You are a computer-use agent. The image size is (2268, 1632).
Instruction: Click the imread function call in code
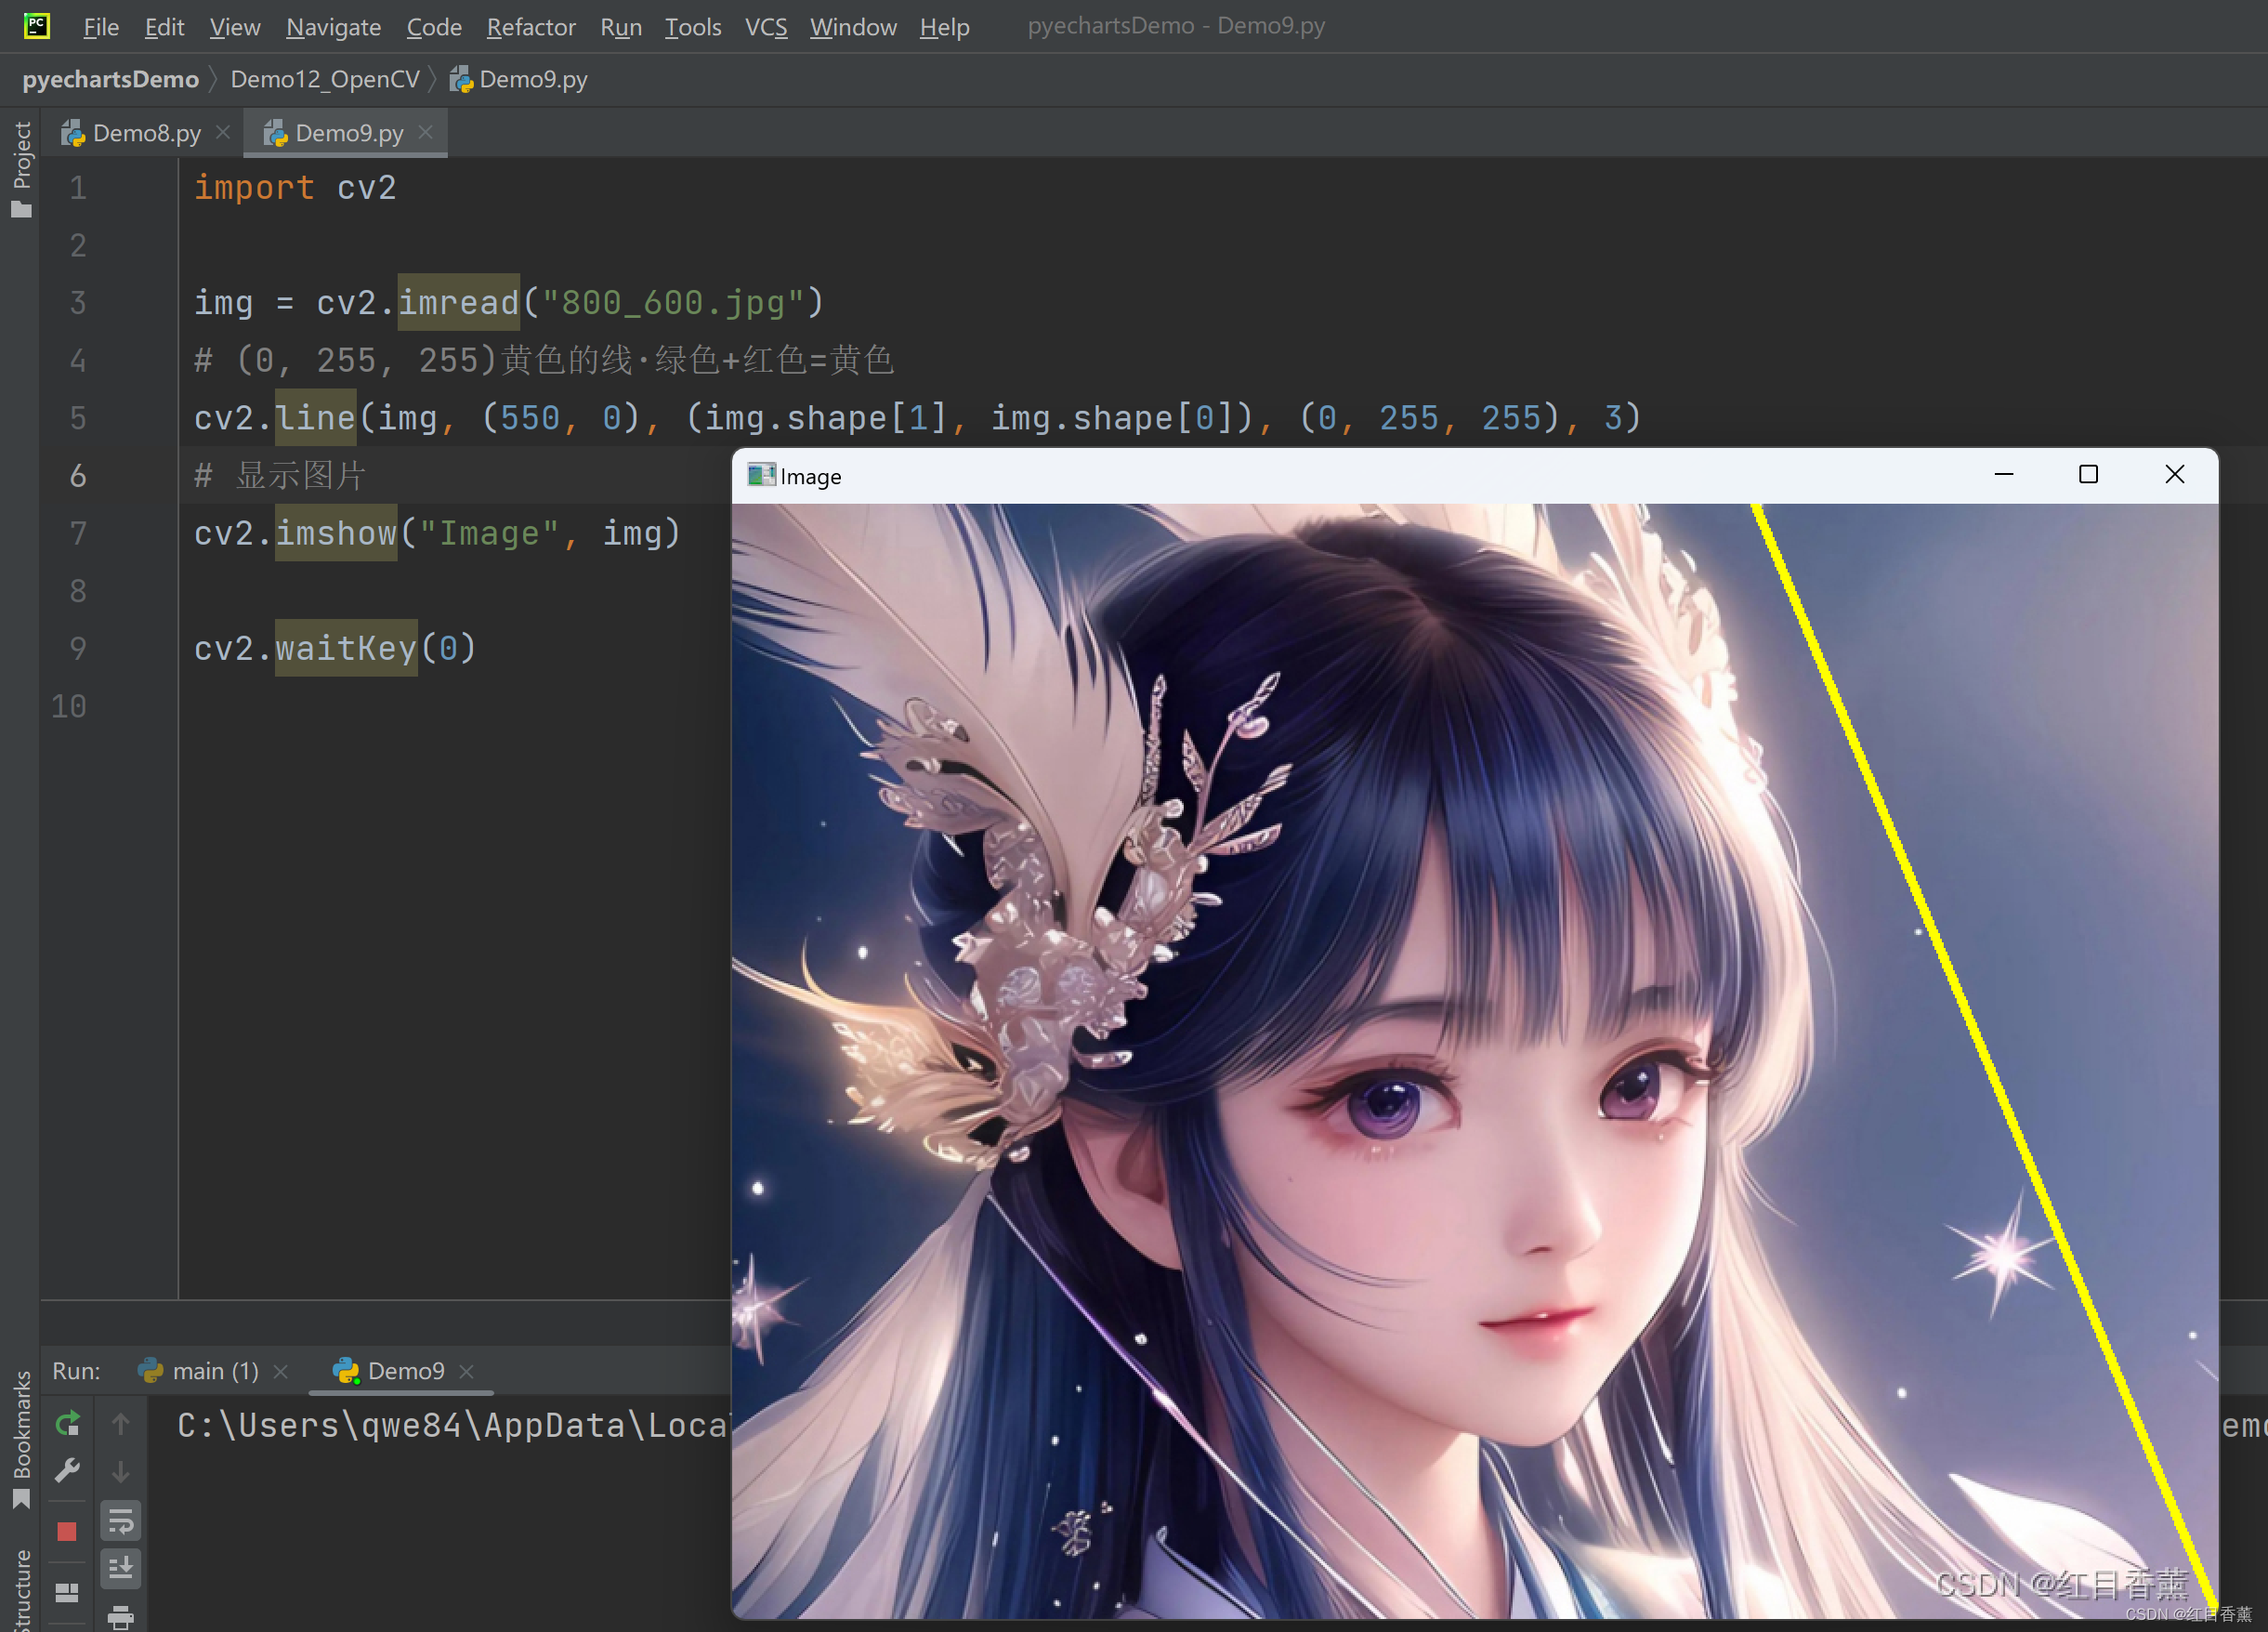pos(458,302)
